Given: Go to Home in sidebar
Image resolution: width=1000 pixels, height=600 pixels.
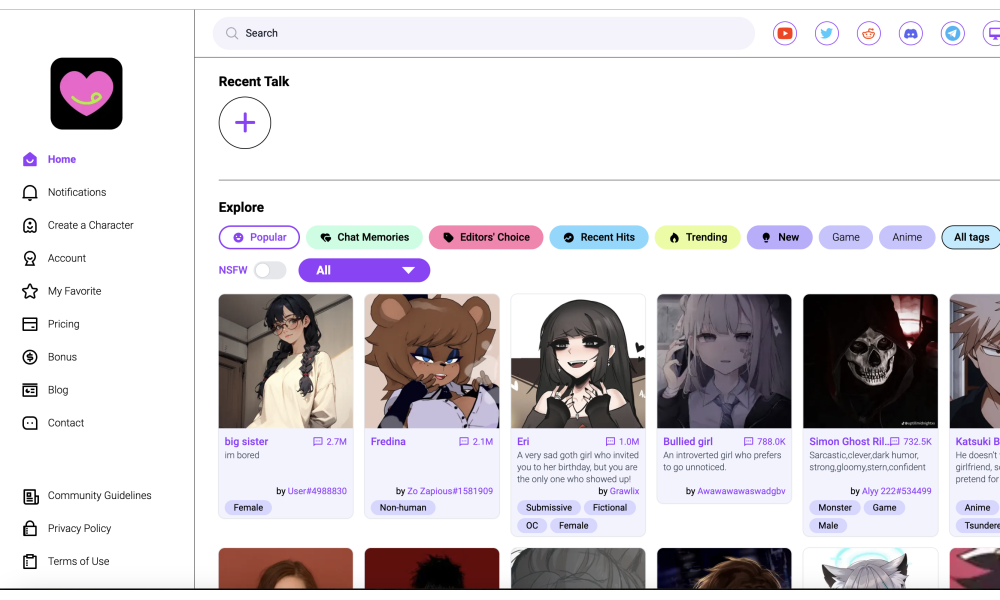Looking at the screenshot, I should click(x=62, y=159).
